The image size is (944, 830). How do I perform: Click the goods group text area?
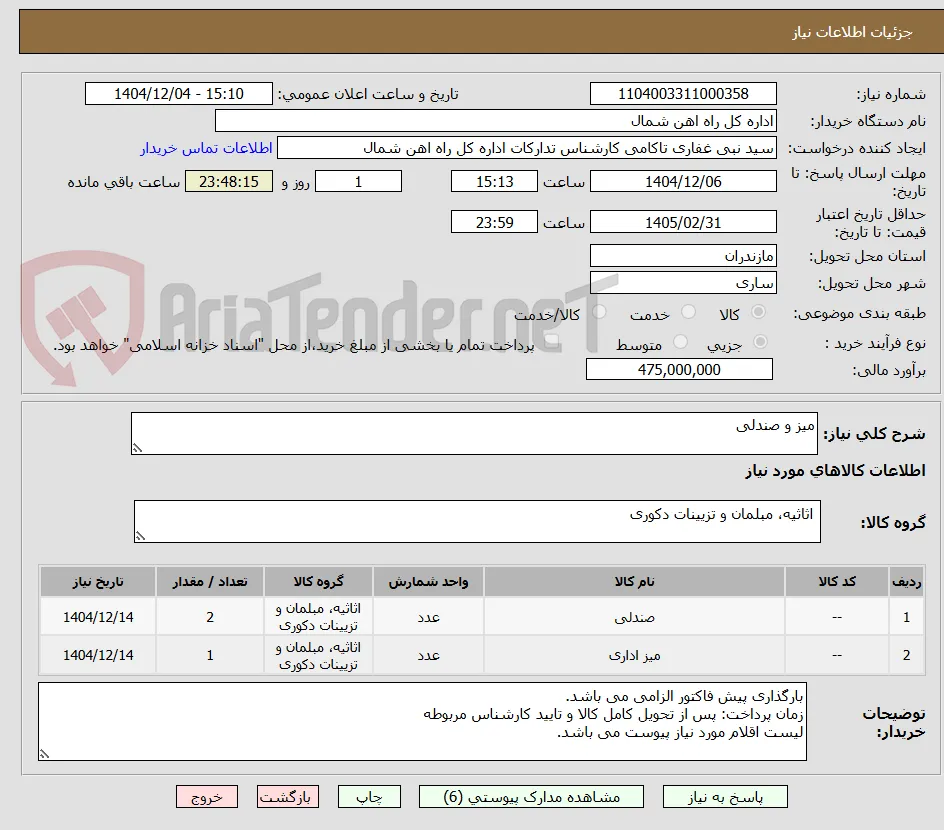coord(477,521)
